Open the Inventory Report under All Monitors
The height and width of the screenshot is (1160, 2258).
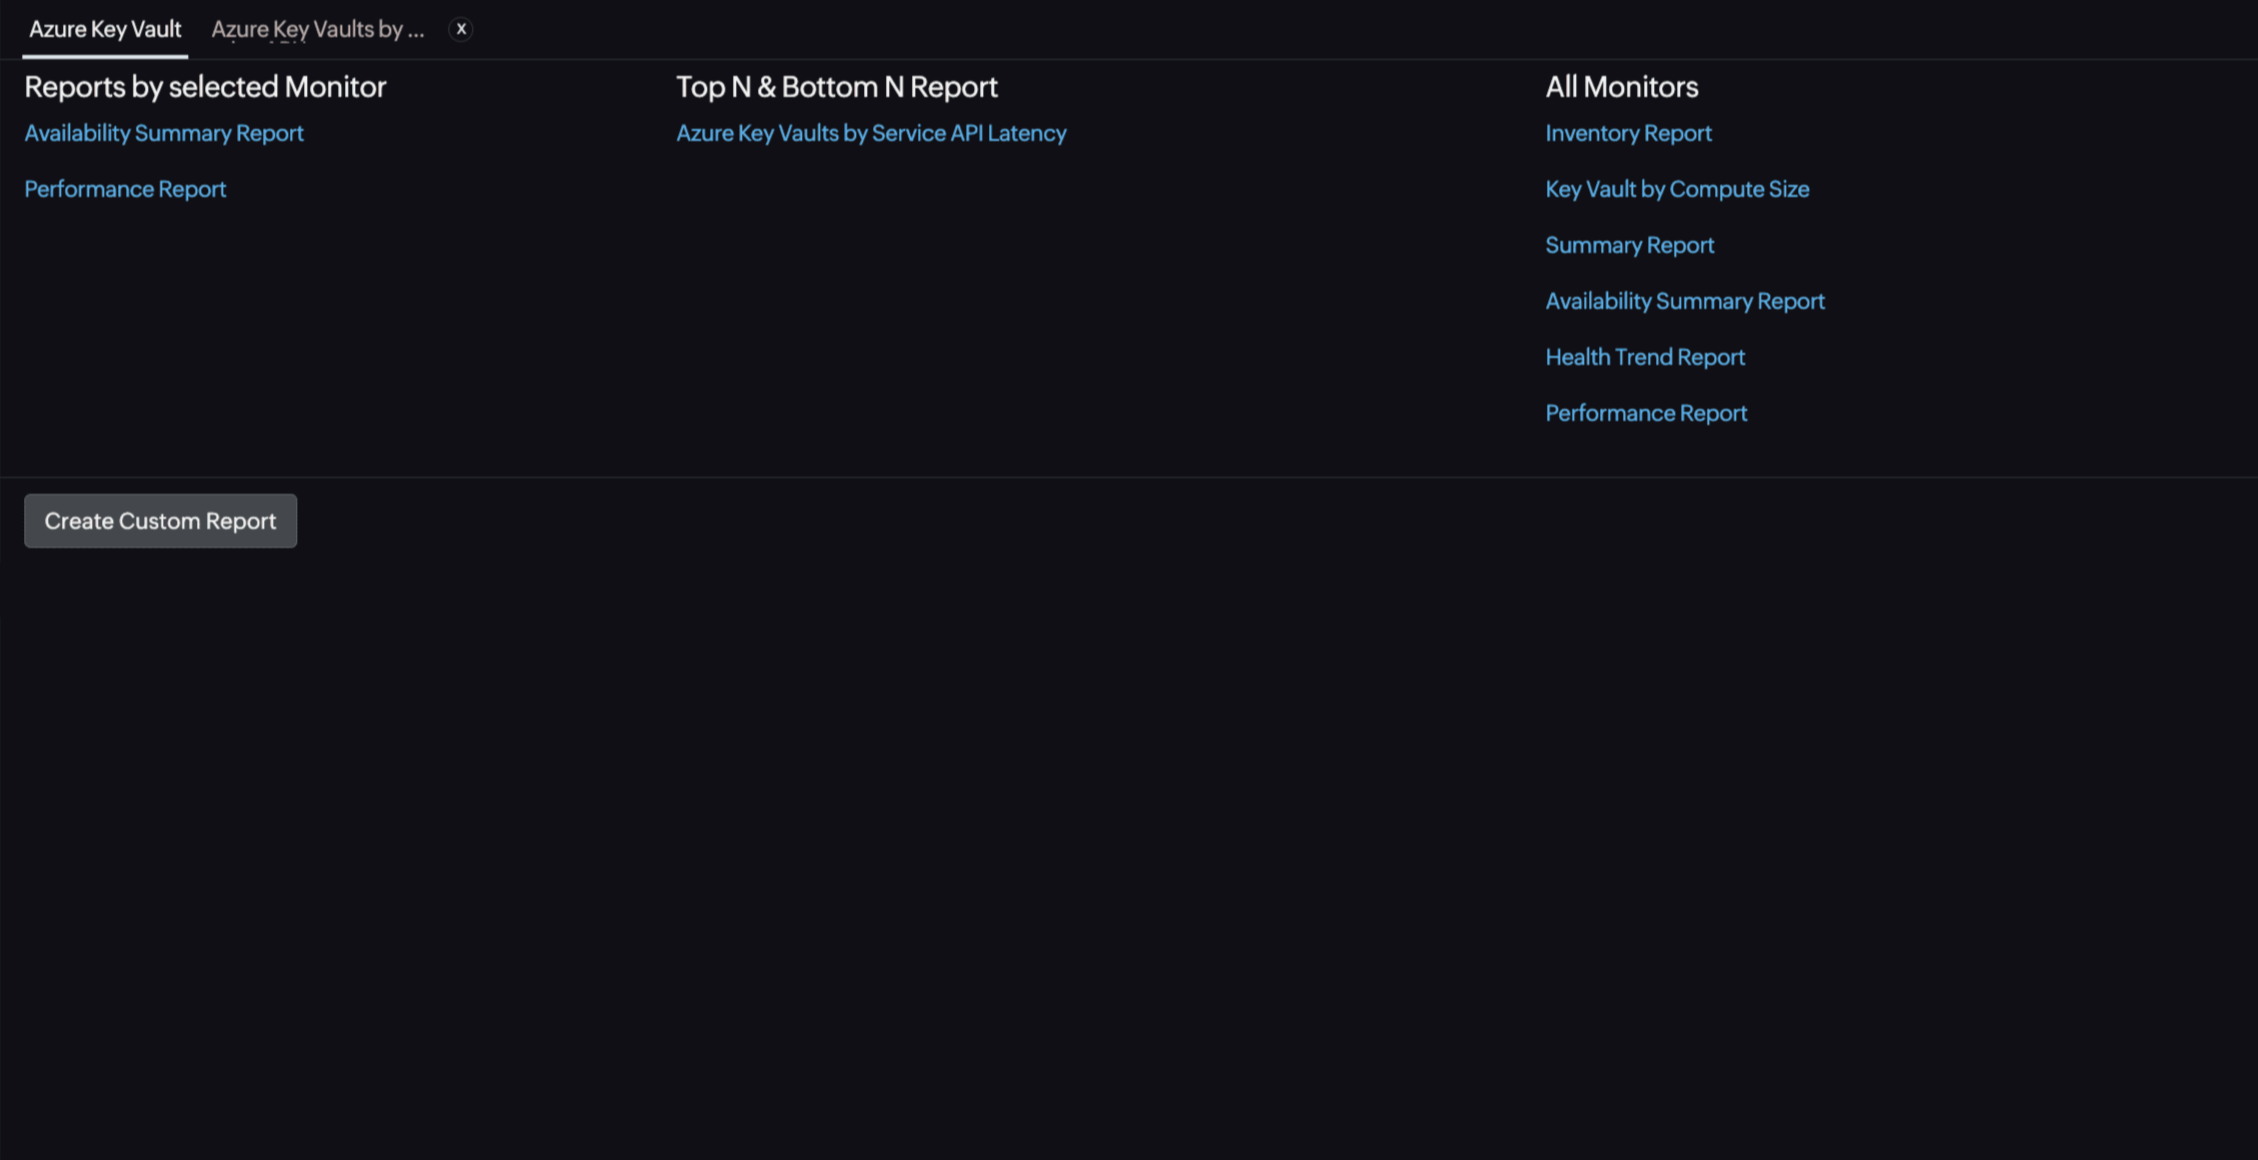click(1628, 132)
